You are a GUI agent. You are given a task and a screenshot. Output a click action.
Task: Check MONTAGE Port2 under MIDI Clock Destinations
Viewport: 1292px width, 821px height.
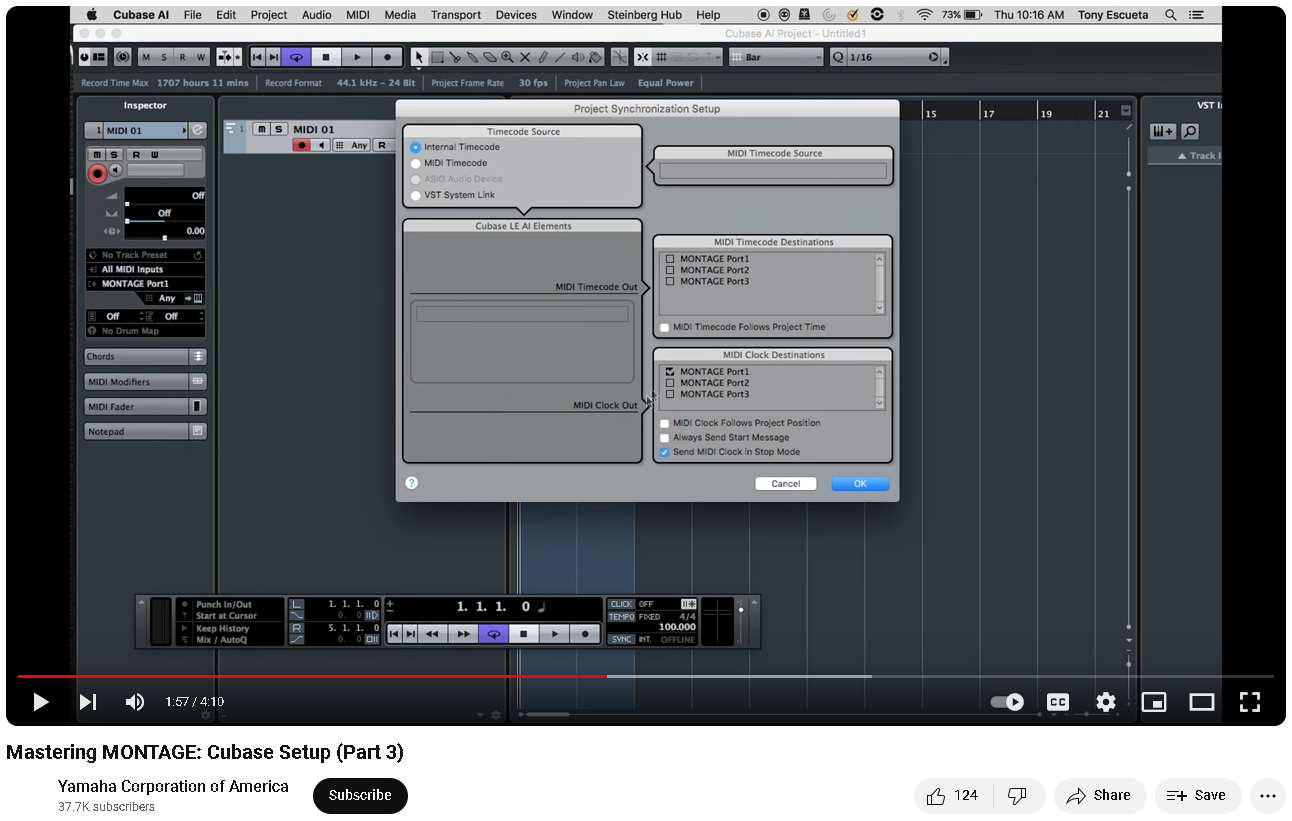pyautogui.click(x=670, y=383)
